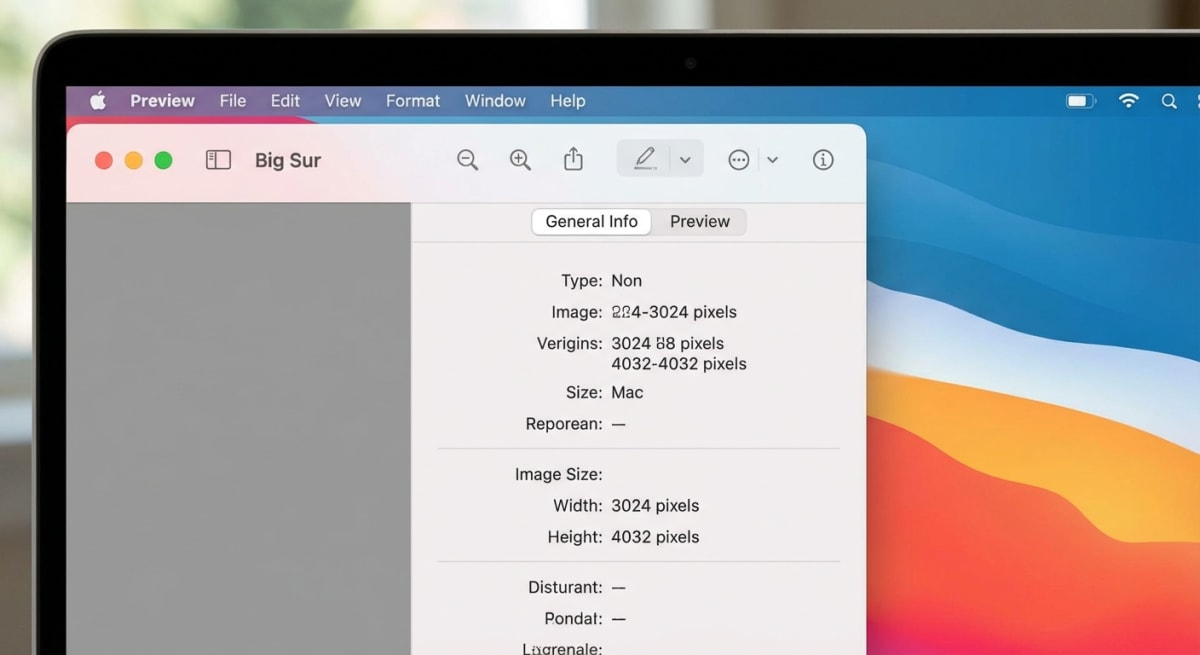Switch to the Preview tab

point(700,221)
